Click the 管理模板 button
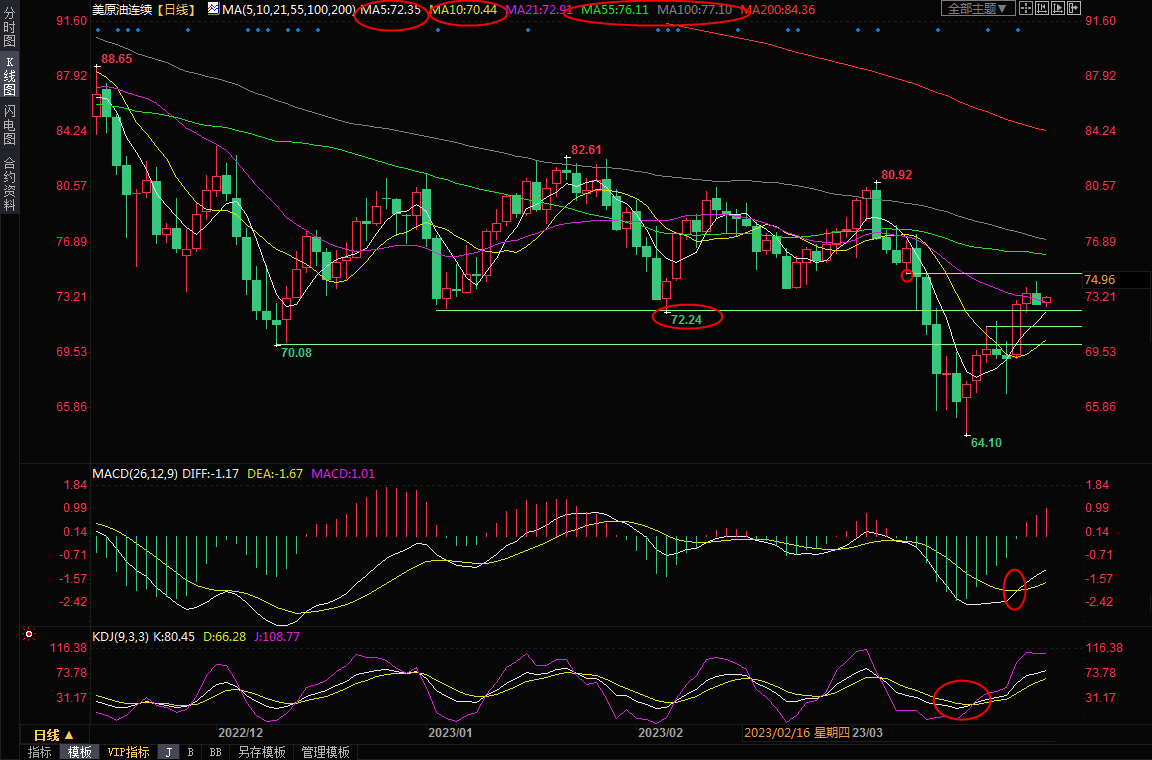This screenshot has width=1152, height=760. [x=325, y=752]
